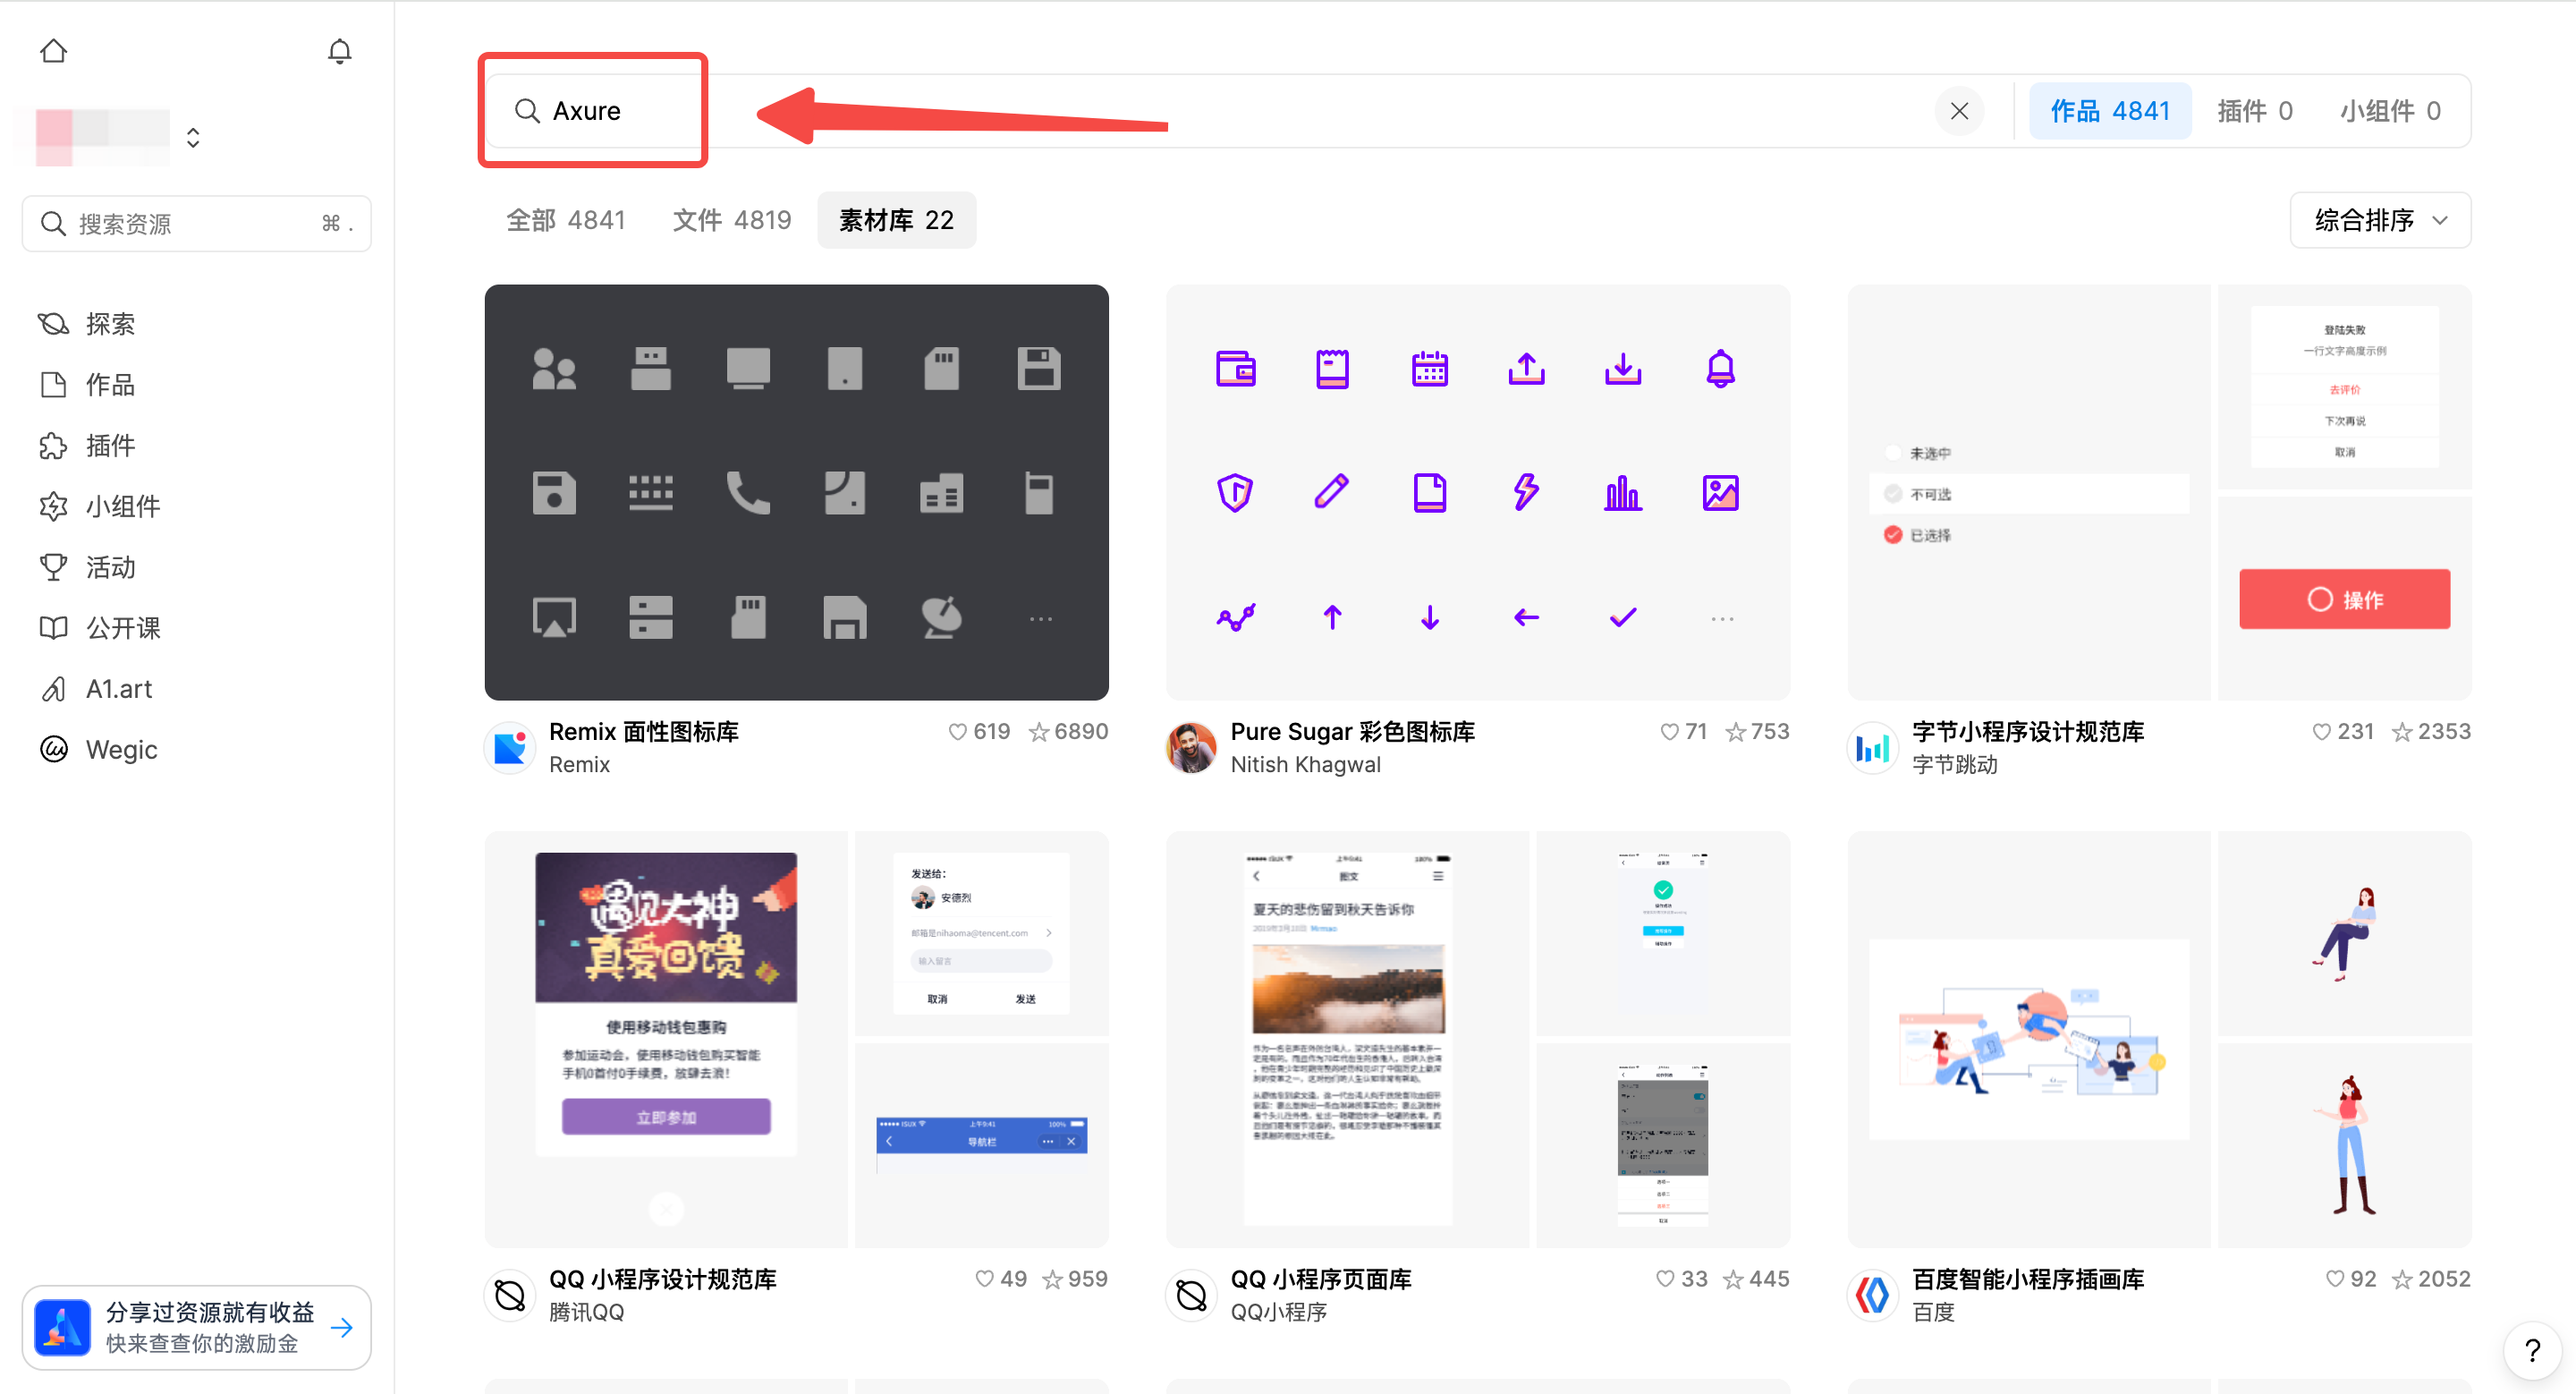Open Wegic from the sidebar
This screenshot has height=1394, width=2576.
121,749
